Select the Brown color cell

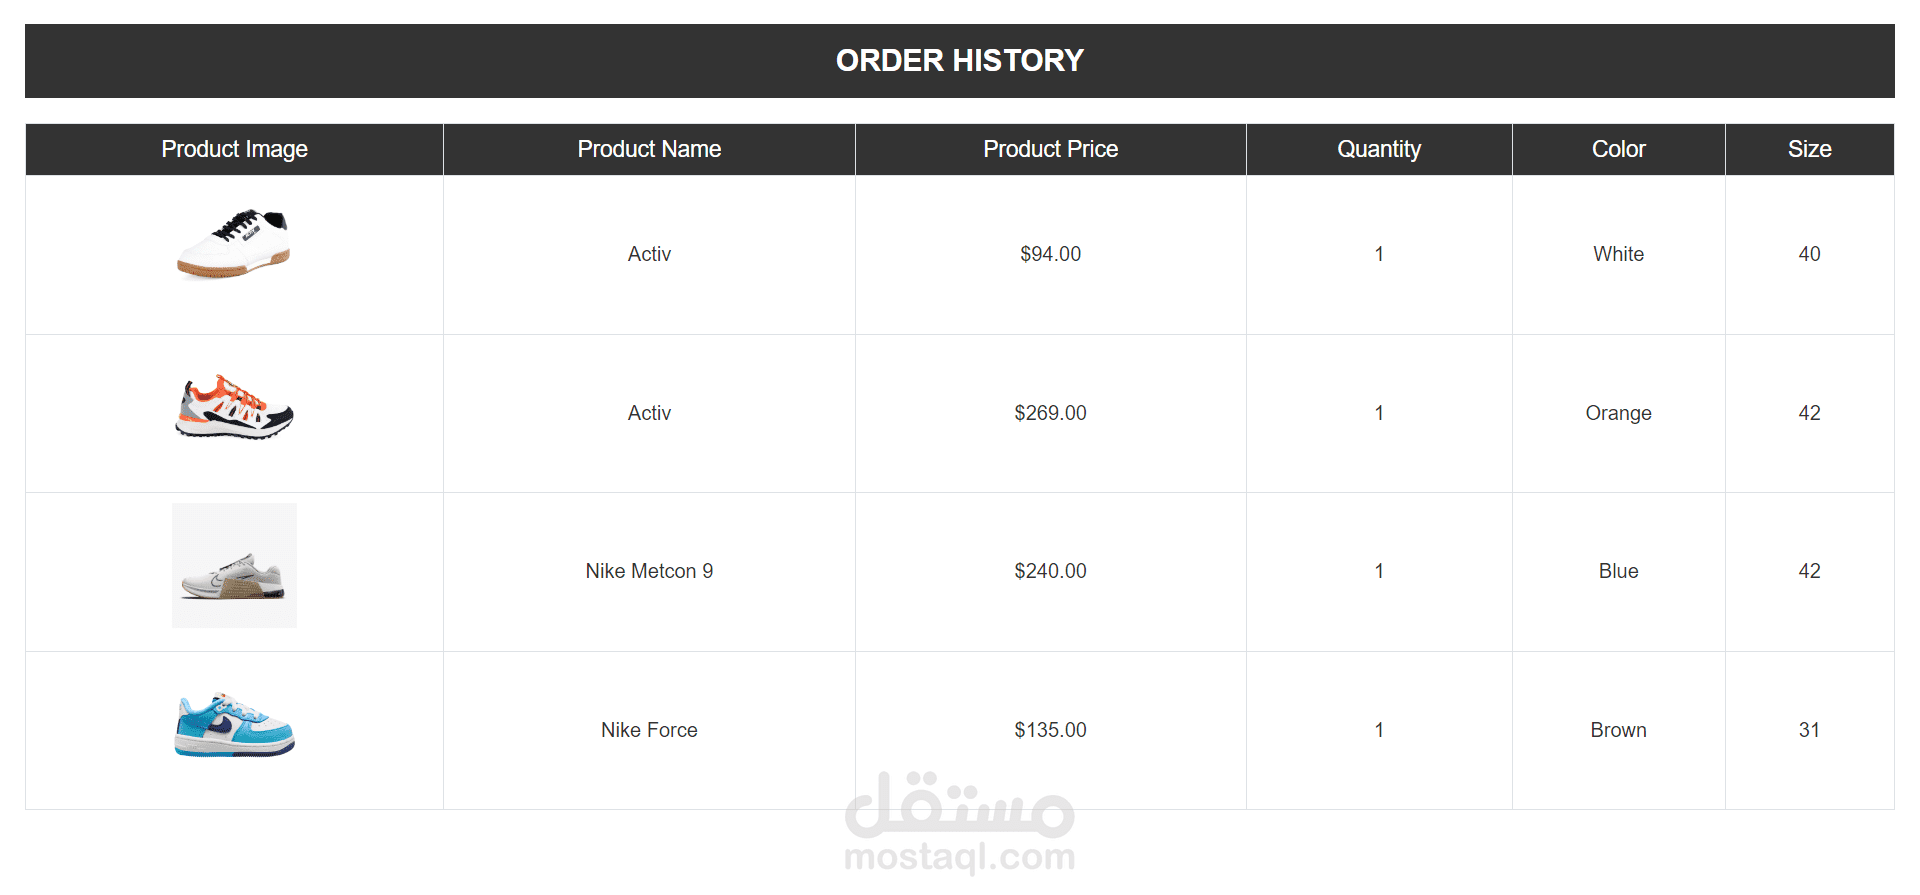[1618, 730]
